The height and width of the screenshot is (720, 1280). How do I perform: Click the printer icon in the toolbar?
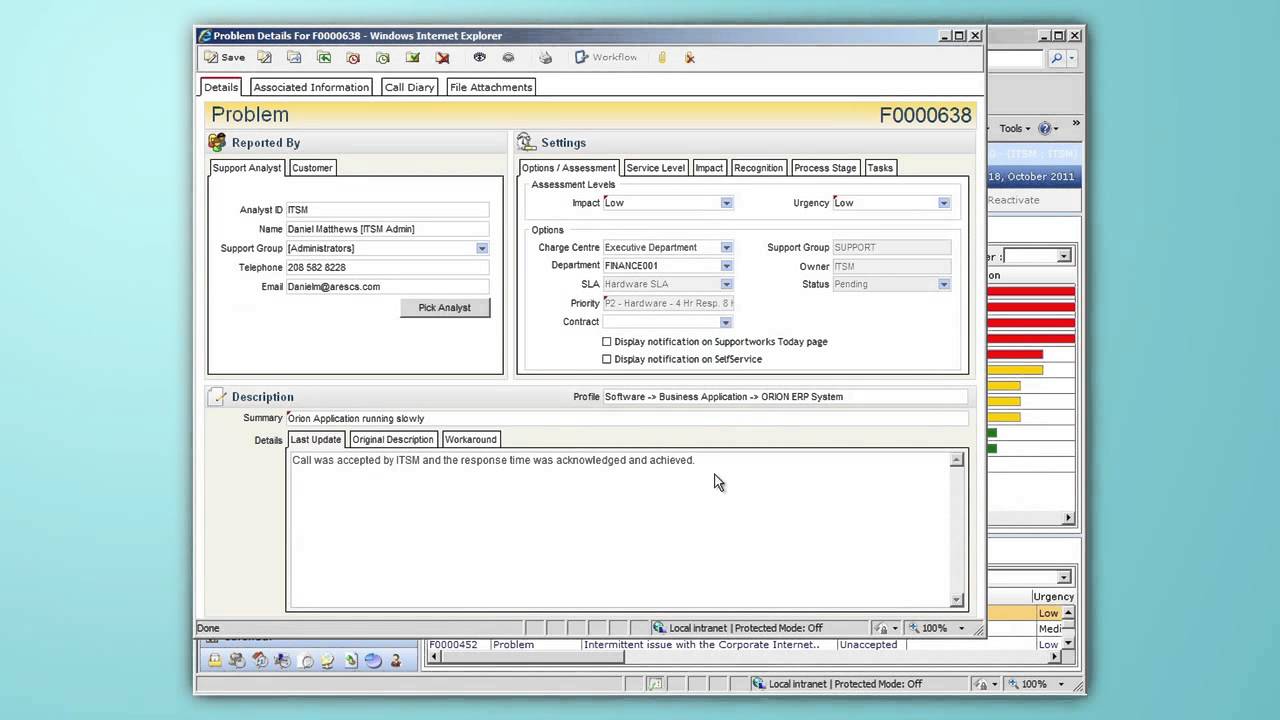pos(545,58)
